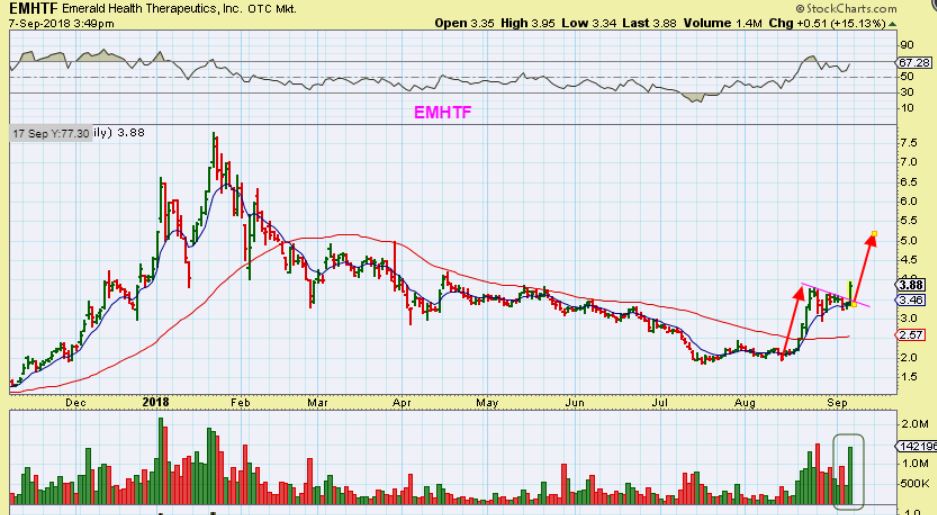Click the High 3.95 value
The width and height of the screenshot is (937, 515).
528,23
